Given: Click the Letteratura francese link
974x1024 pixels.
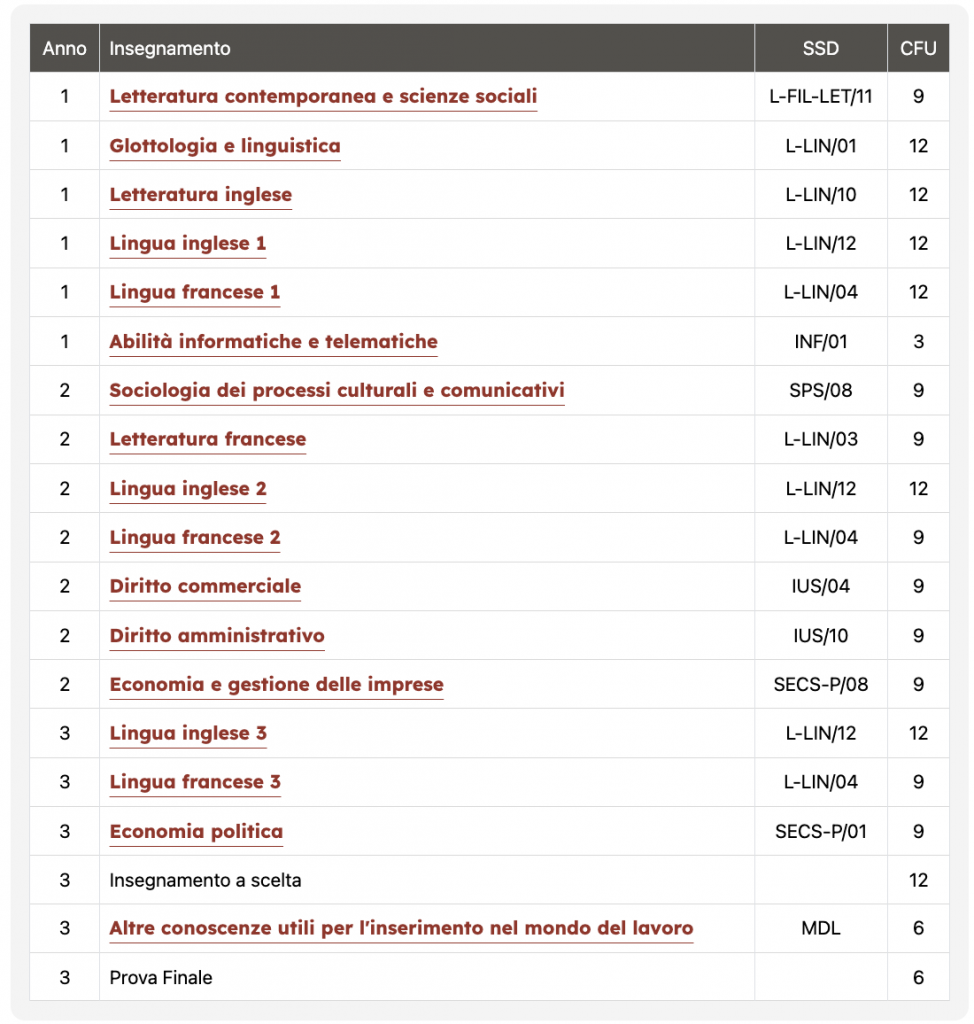Looking at the screenshot, I should click(207, 440).
